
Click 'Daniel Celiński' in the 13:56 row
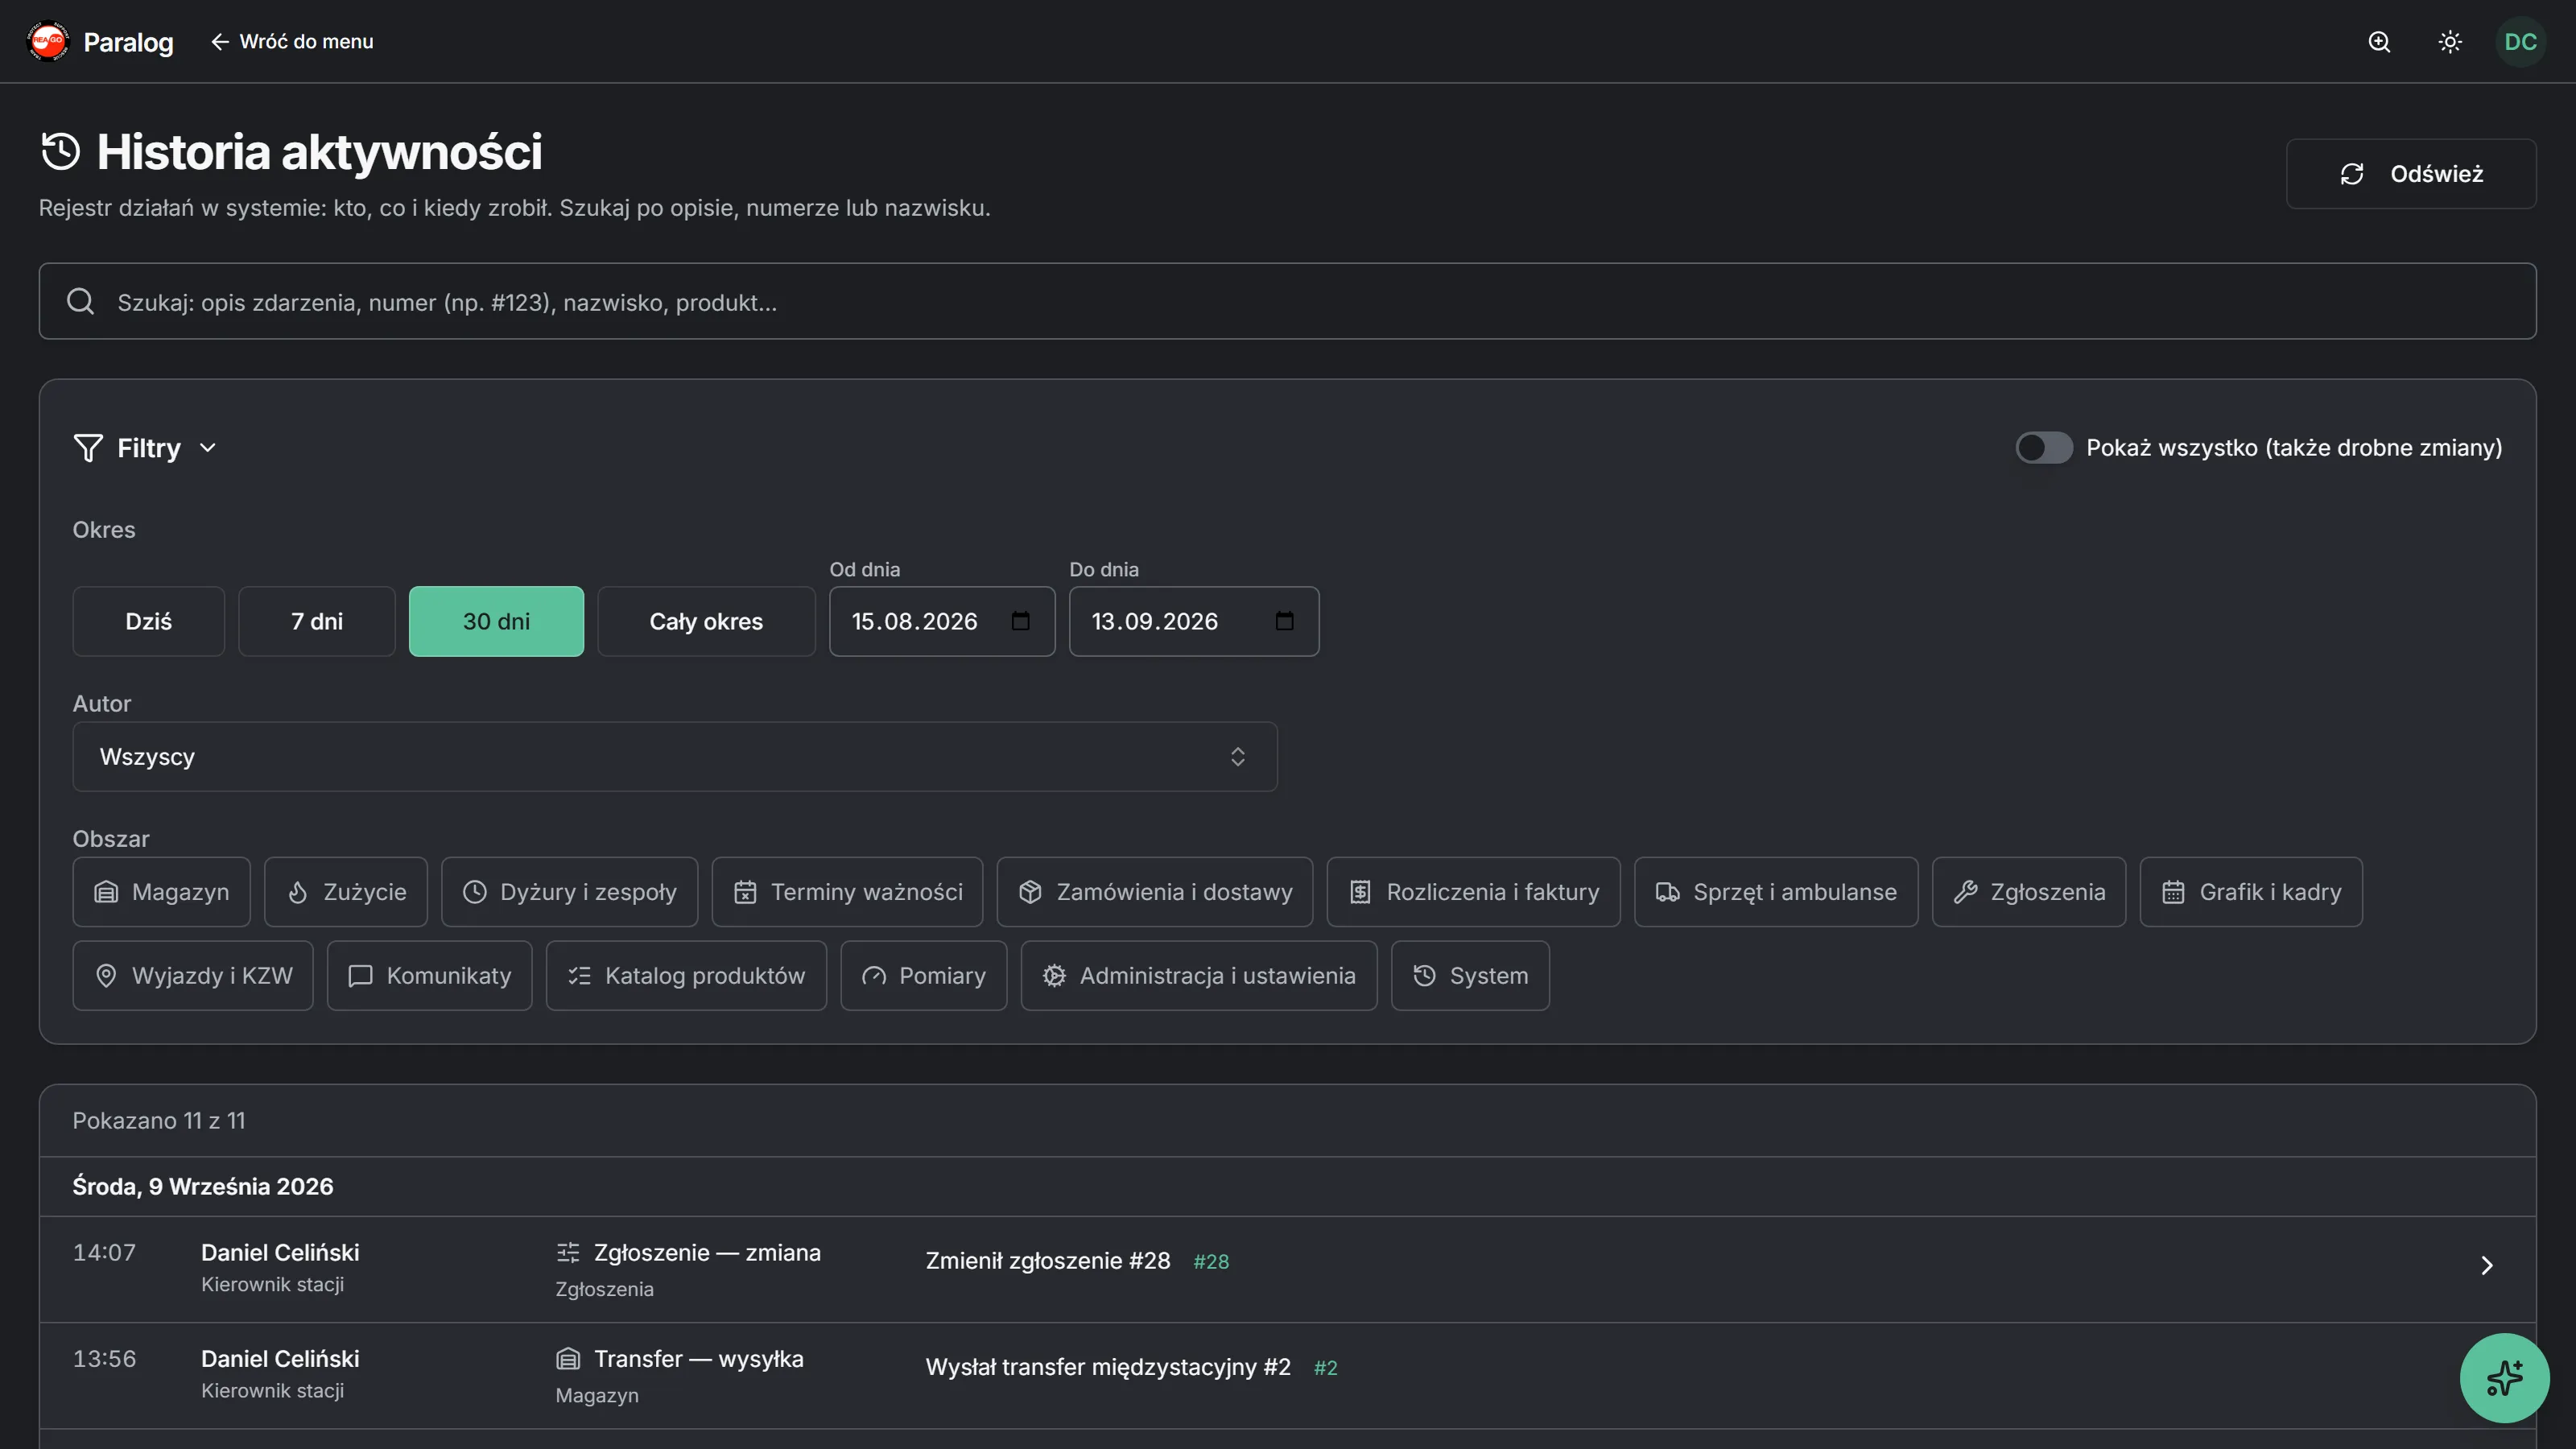[x=280, y=1358]
